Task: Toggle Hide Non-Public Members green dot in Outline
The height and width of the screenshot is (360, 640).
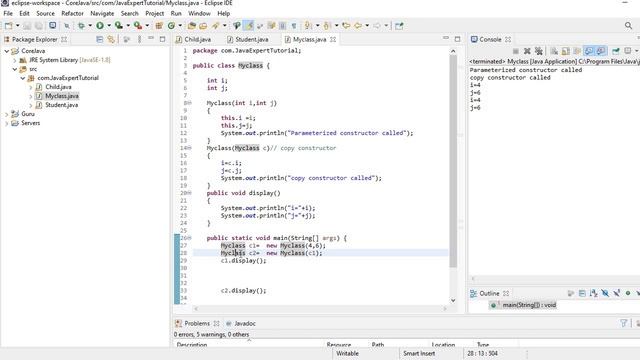Action: click(628, 293)
